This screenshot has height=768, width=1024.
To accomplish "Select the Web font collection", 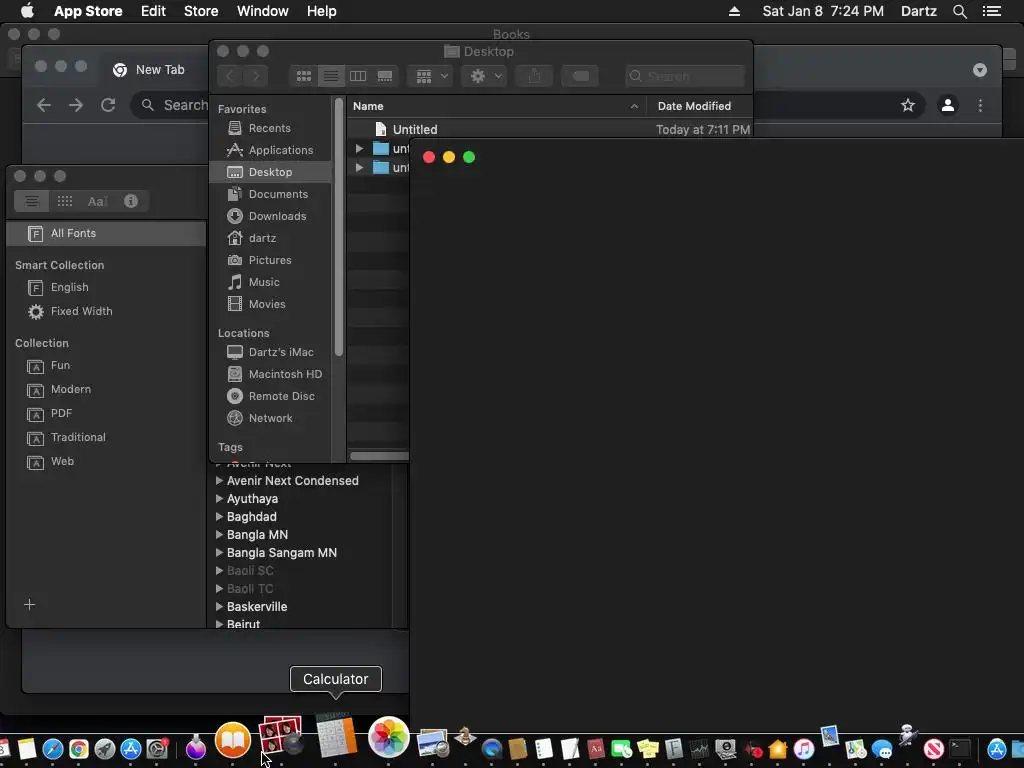I will [106, 462].
